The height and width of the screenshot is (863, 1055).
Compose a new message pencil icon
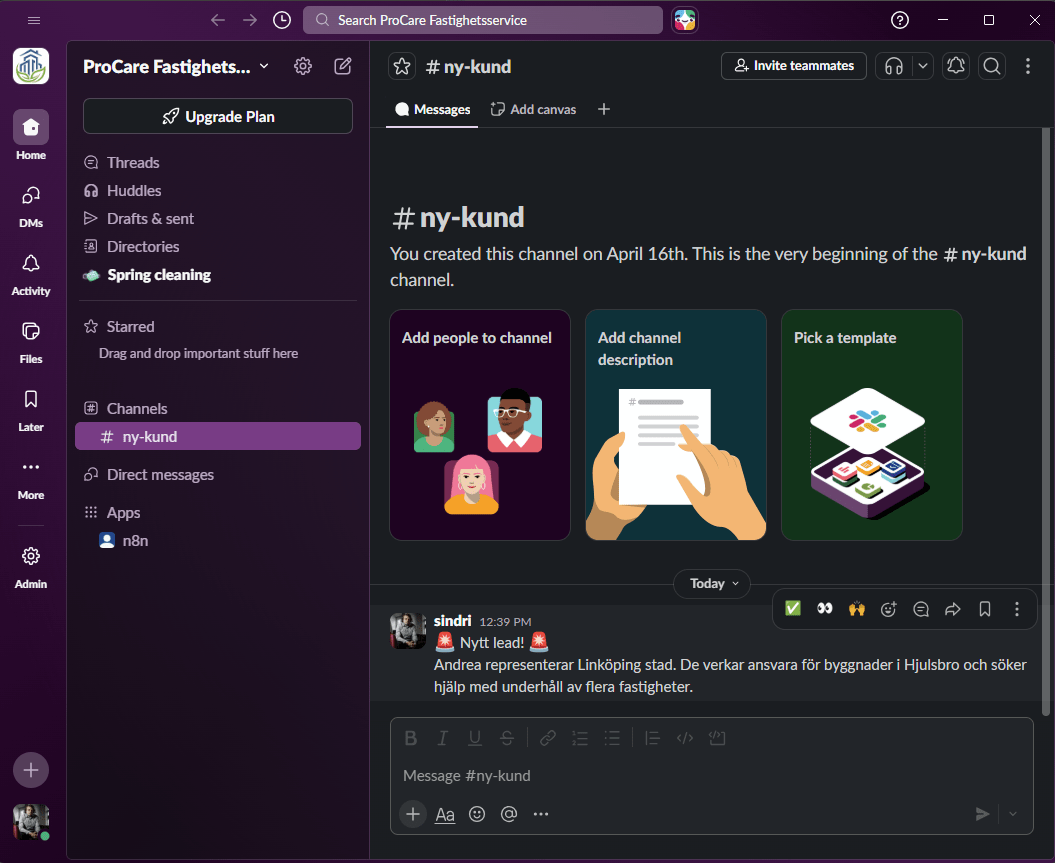342,66
